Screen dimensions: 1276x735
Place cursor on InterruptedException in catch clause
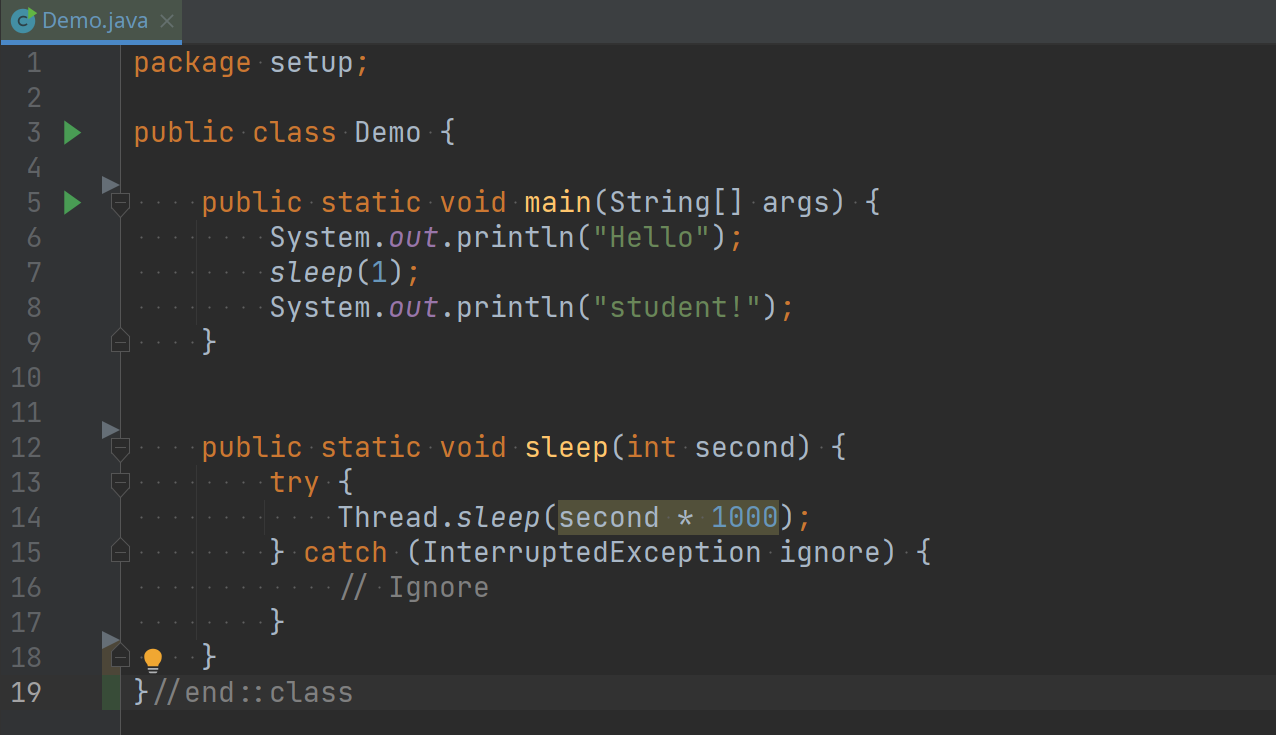[x=592, y=552]
